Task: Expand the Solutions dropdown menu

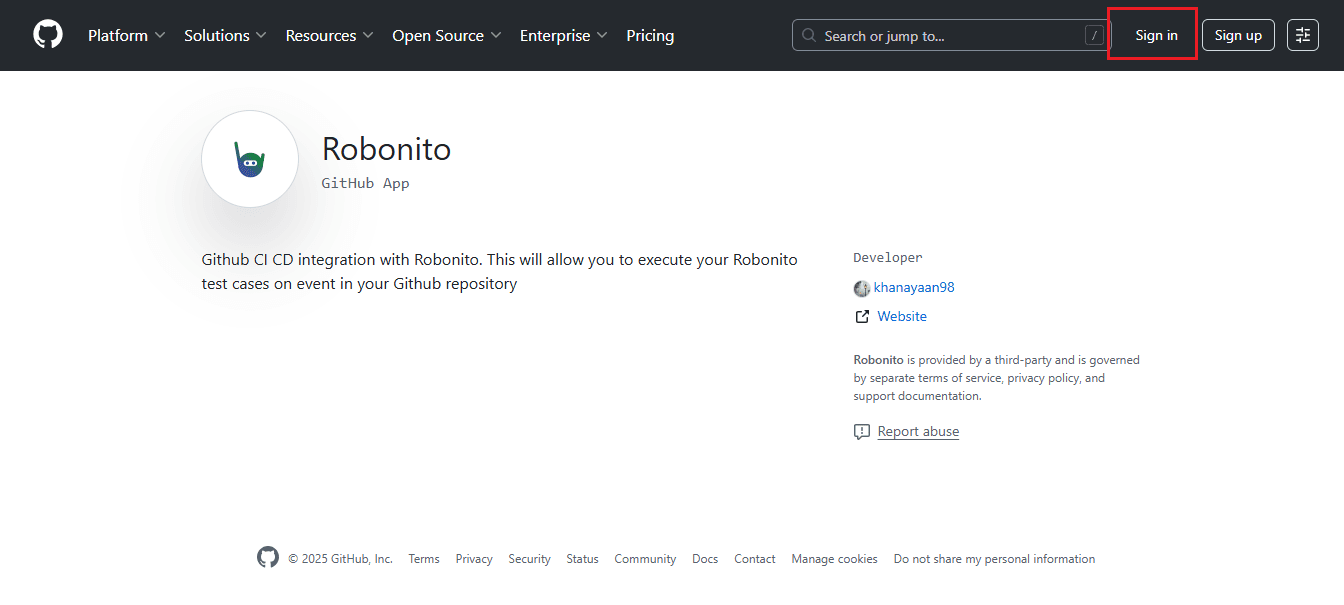Action: (226, 36)
